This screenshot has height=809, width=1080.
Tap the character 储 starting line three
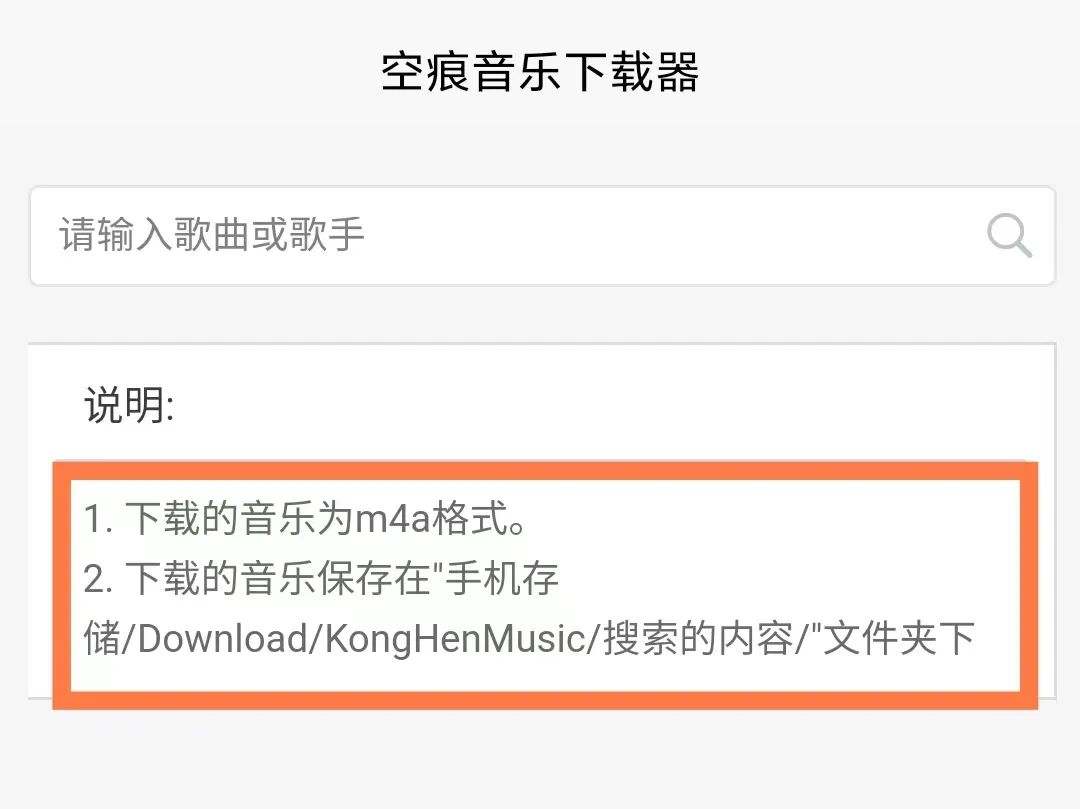point(102,638)
